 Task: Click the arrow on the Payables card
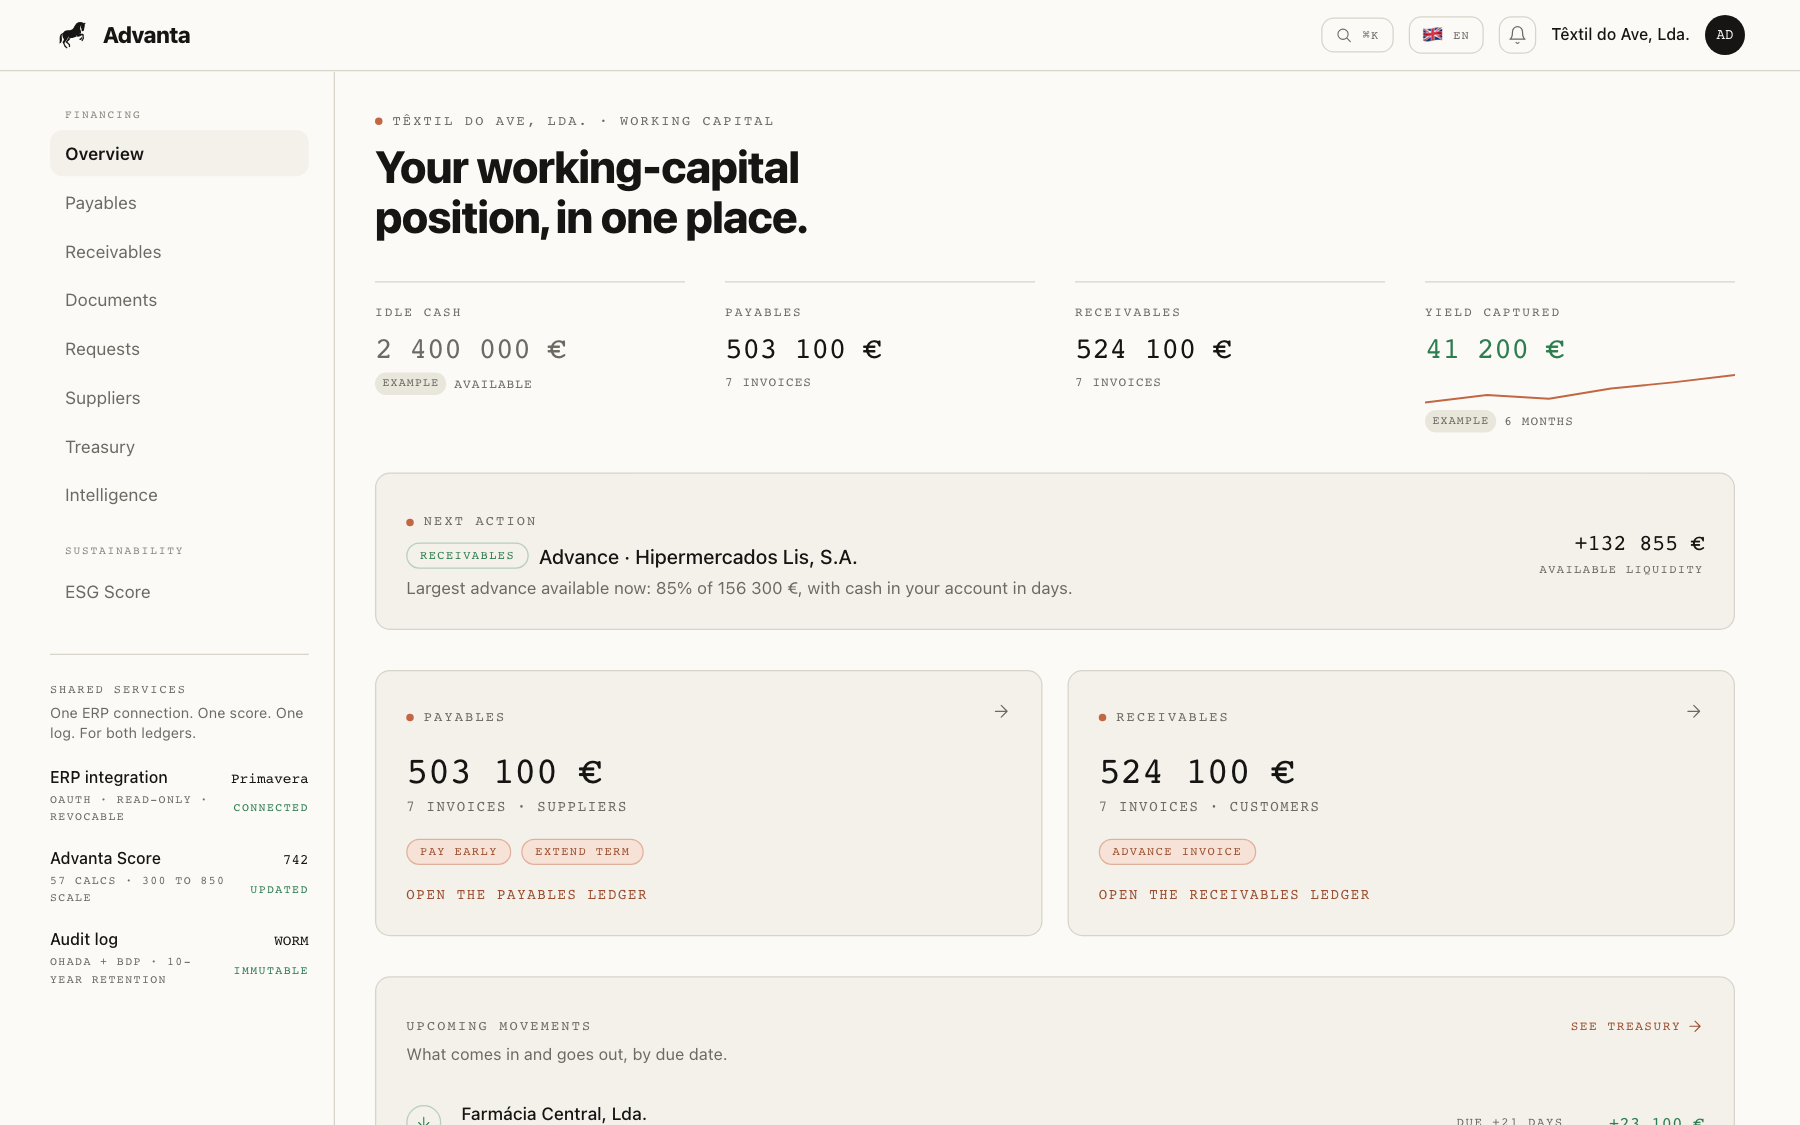[1001, 711]
